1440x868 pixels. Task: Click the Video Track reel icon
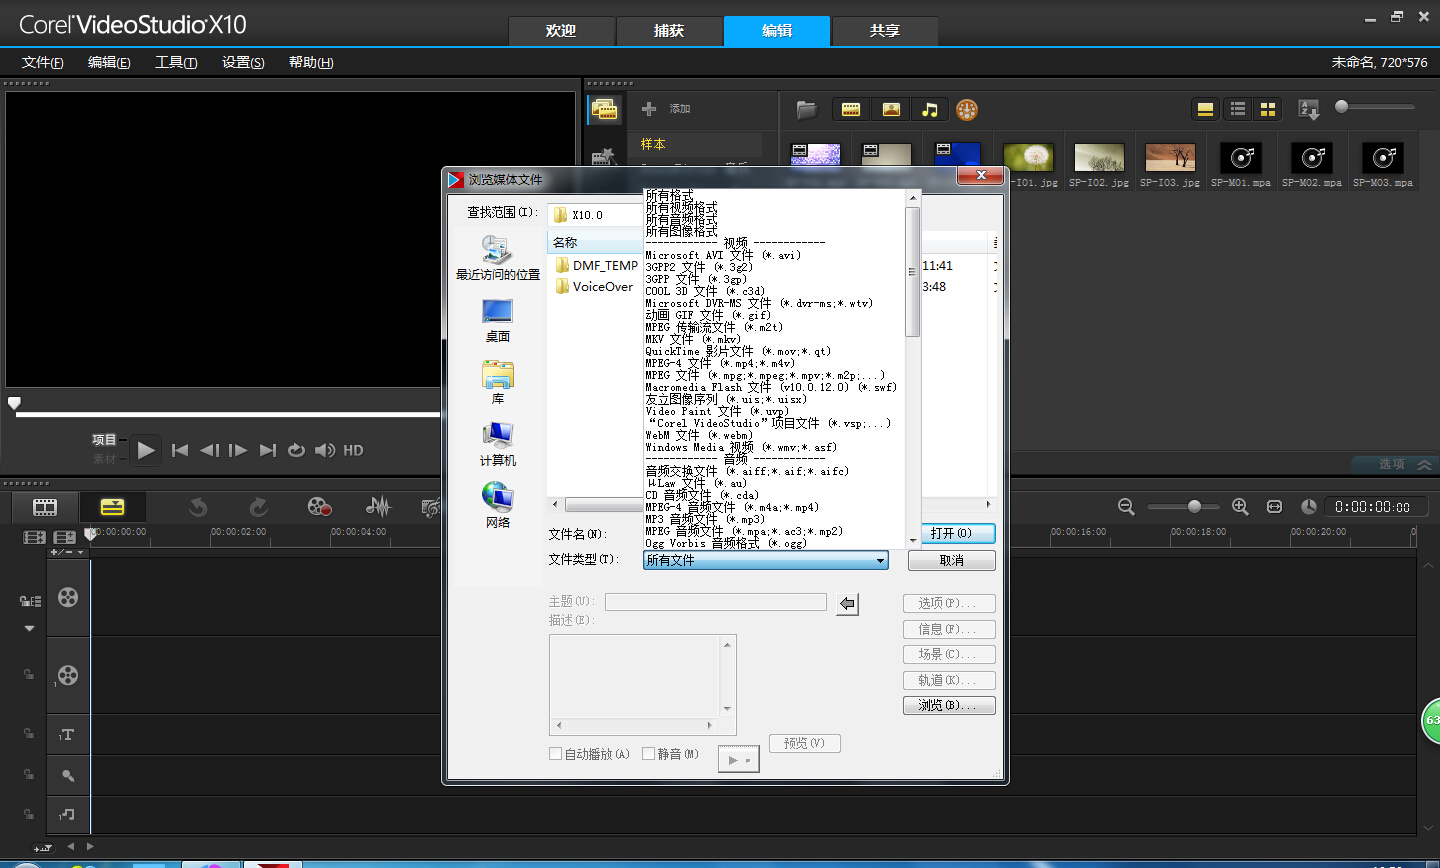68,597
